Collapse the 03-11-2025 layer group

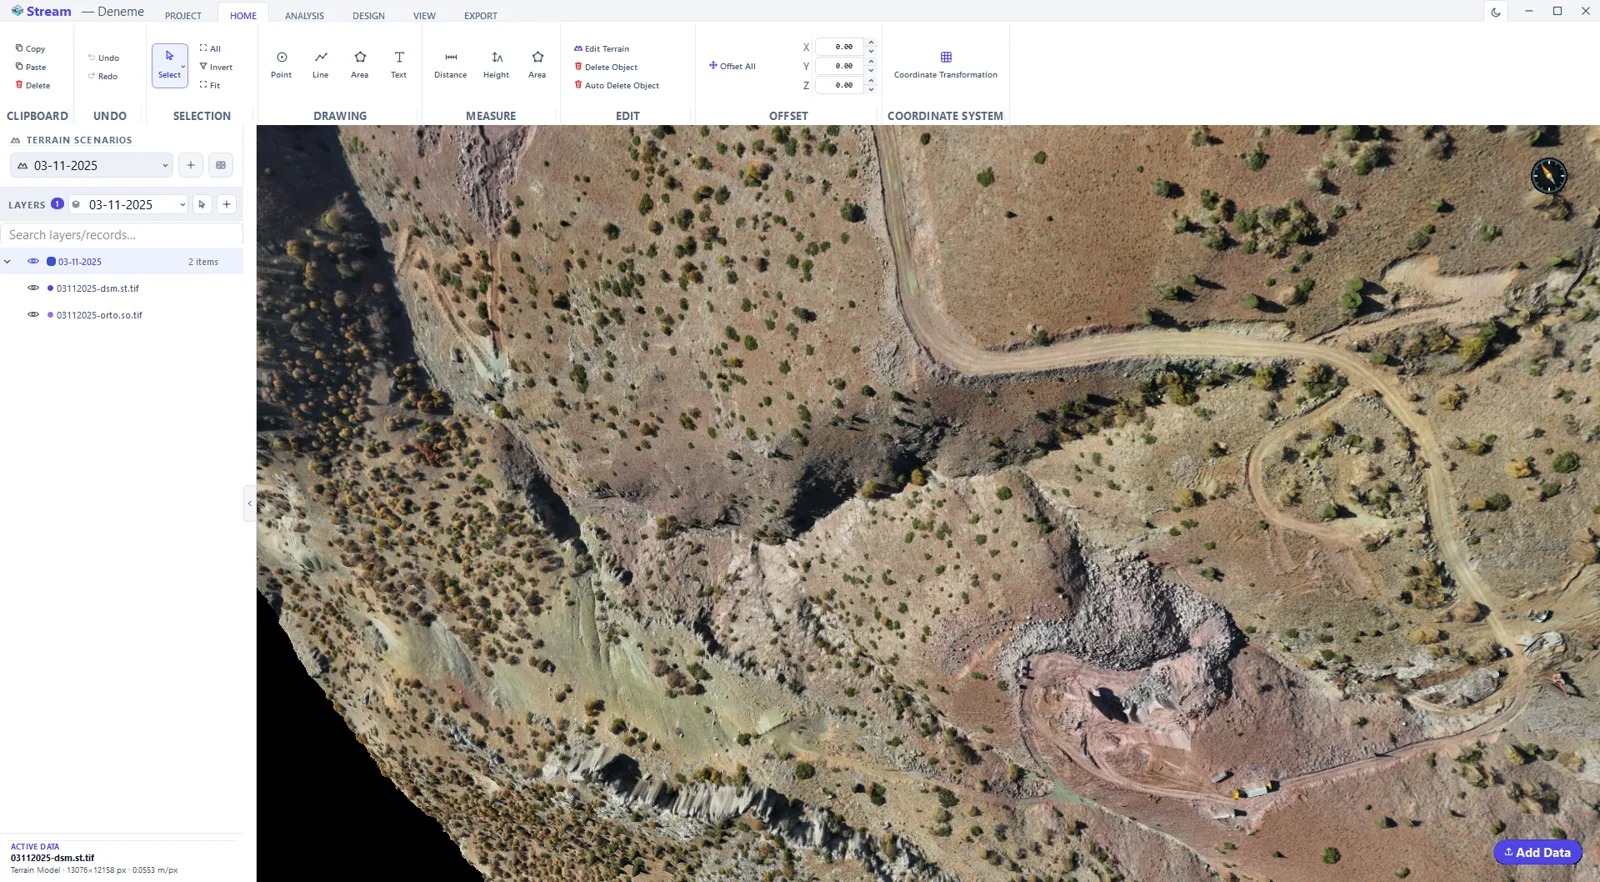(x=8, y=262)
